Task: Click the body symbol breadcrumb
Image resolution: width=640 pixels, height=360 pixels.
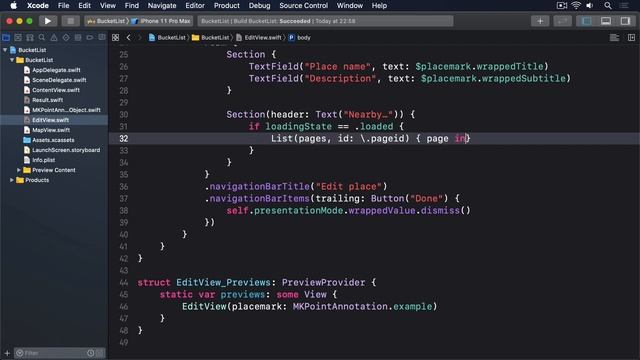Action: tap(300, 38)
